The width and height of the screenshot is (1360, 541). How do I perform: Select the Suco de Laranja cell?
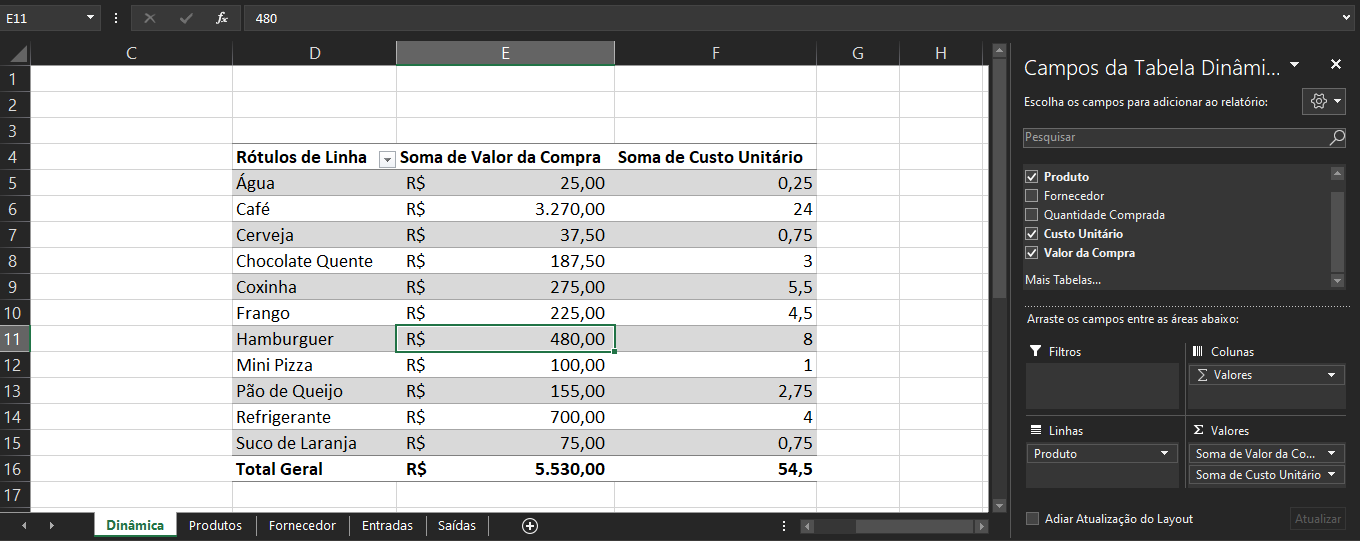click(314, 443)
